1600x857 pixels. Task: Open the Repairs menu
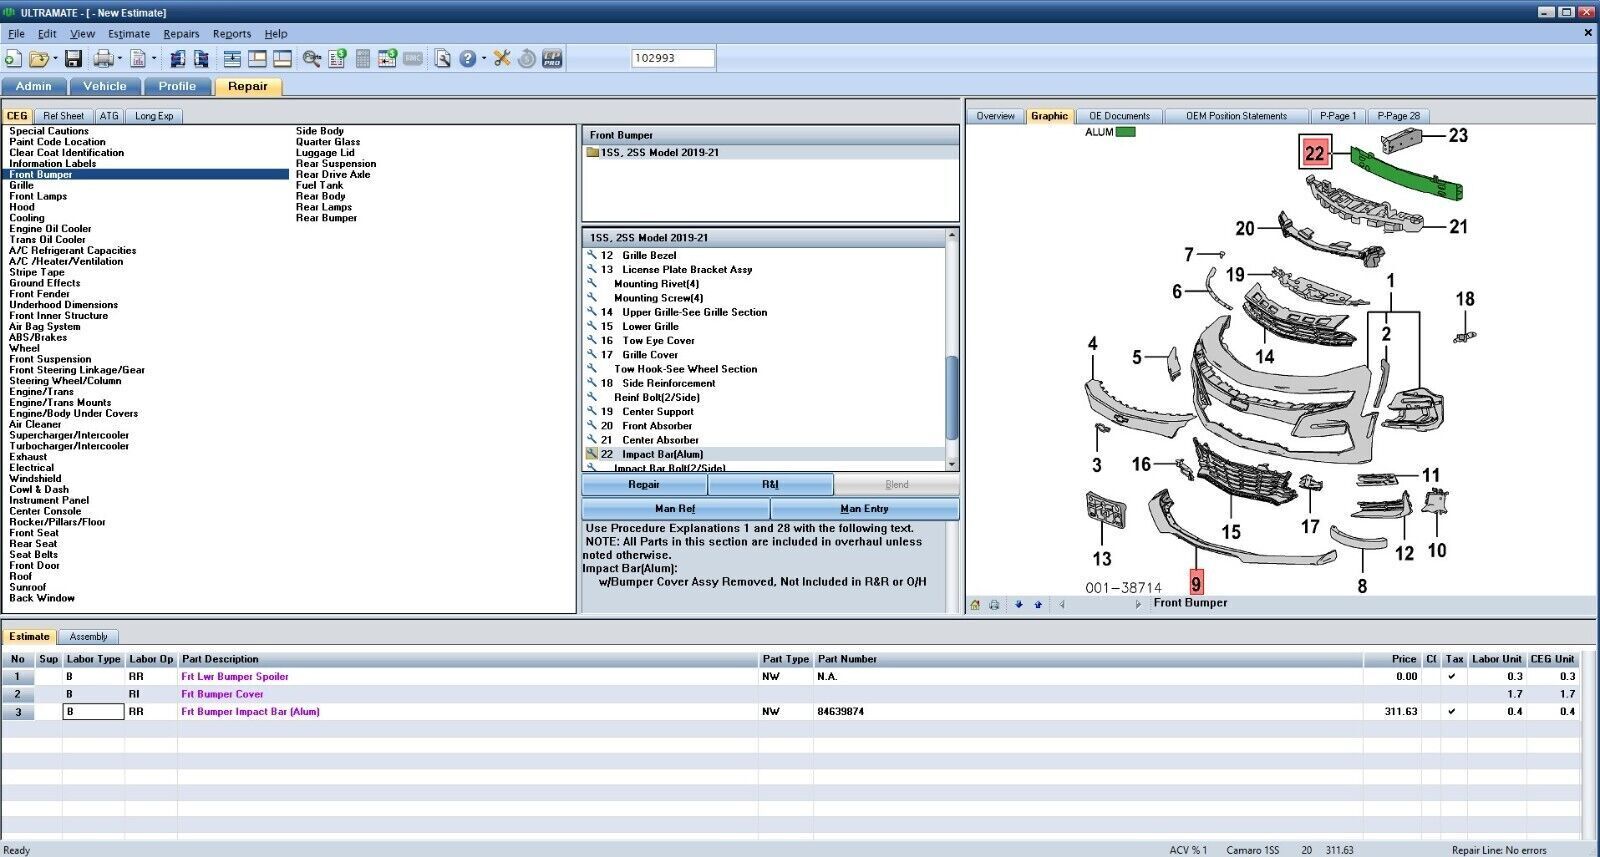pos(181,33)
